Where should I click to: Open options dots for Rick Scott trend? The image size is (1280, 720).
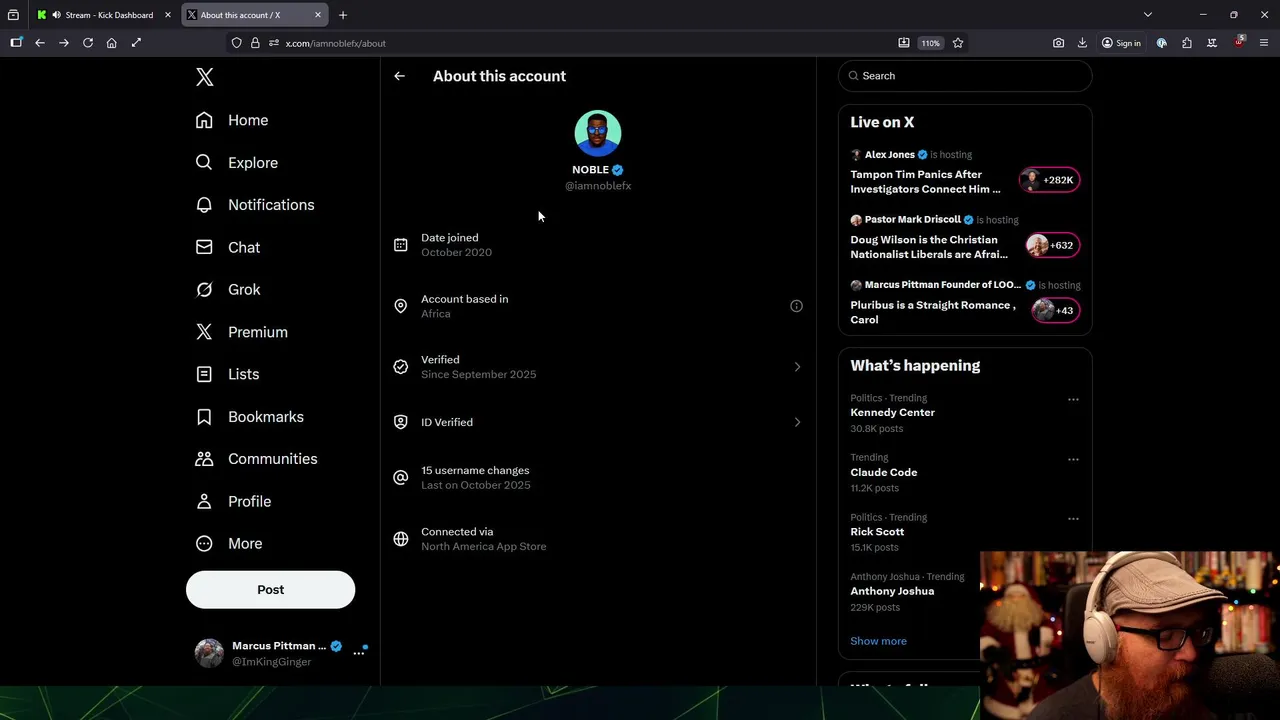(1073, 519)
